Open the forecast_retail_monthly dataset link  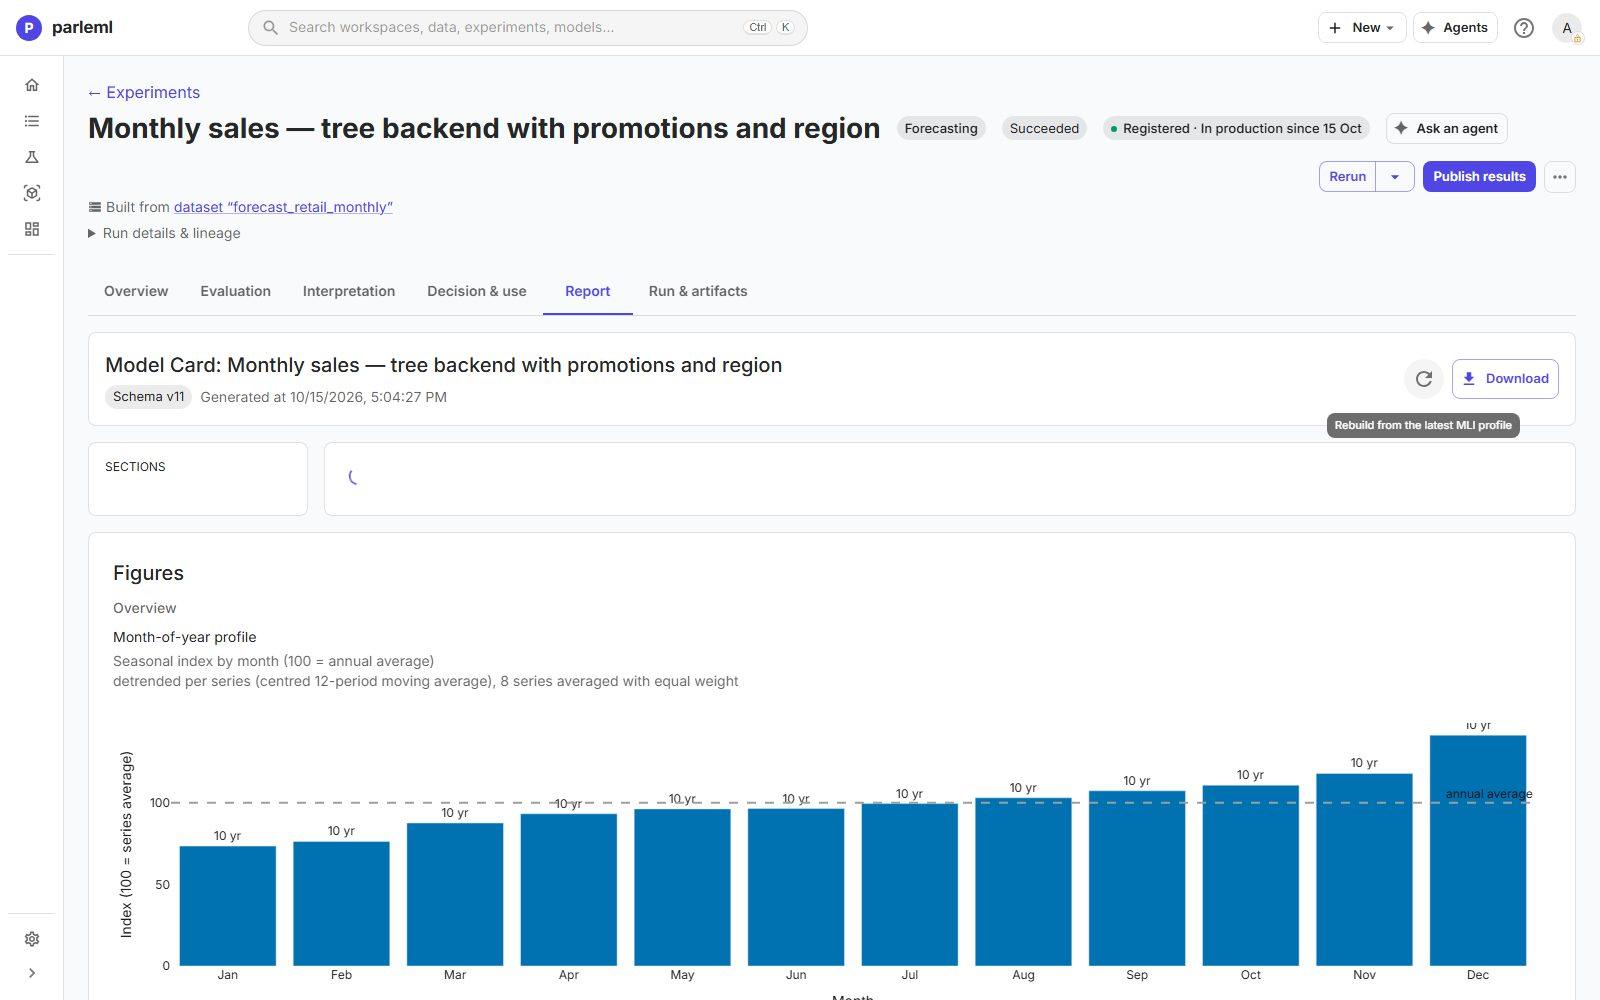pos(283,207)
